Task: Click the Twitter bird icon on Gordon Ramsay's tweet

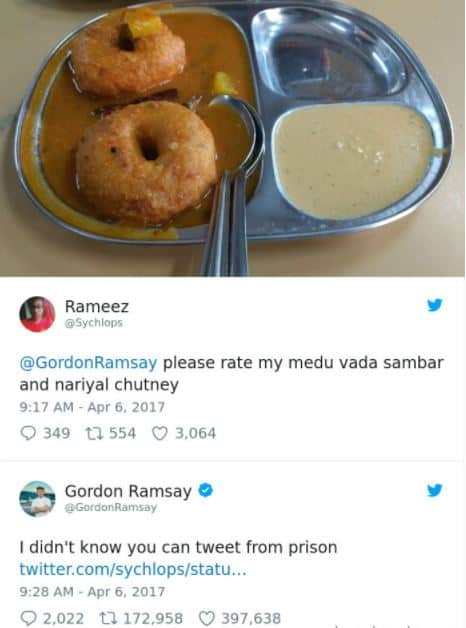Action: coord(434,490)
